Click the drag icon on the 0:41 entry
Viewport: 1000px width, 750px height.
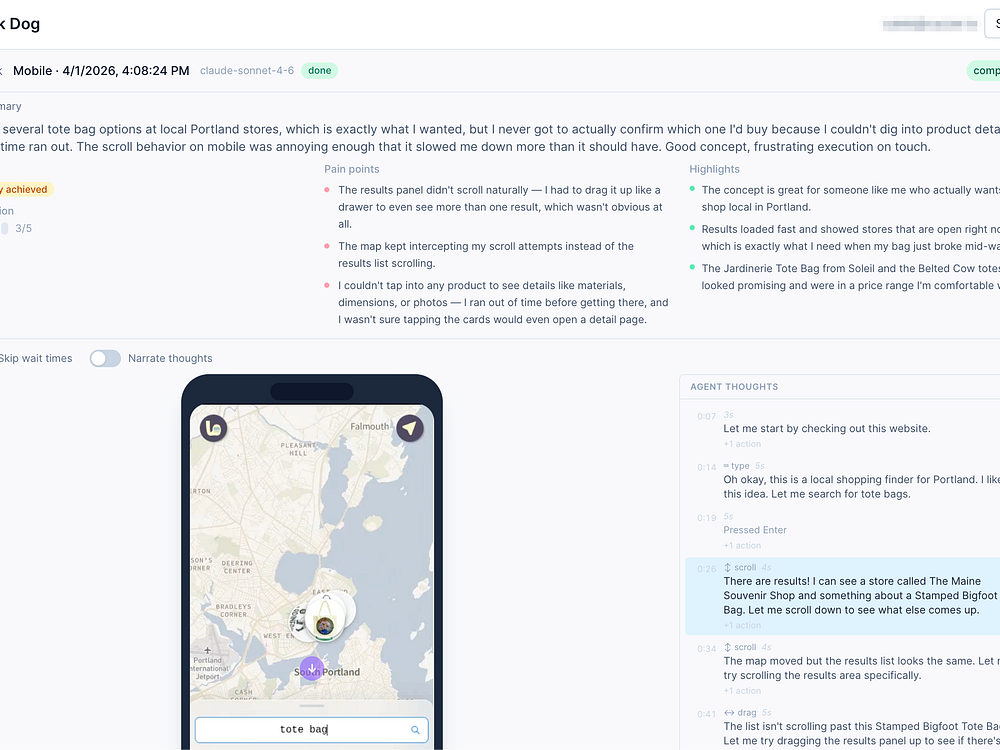point(729,712)
